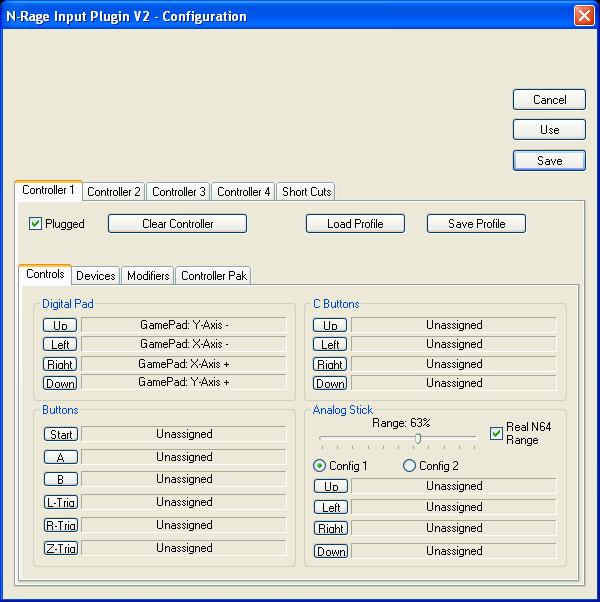The width and height of the screenshot is (600, 602).
Task: Click the 'GamePad: Y-Axis -' mapping field
Action: coord(184,325)
